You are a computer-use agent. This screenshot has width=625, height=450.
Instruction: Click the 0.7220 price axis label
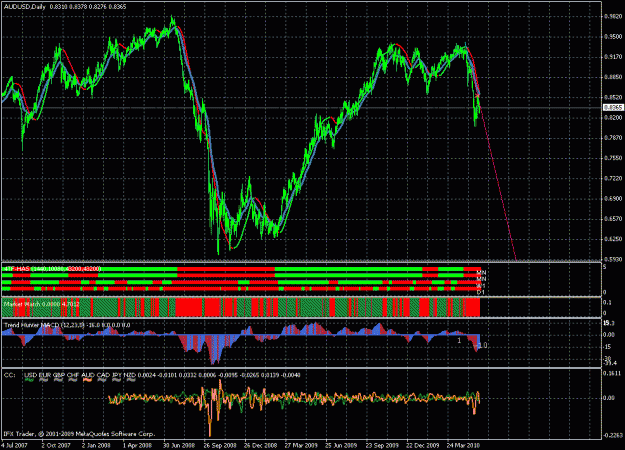coord(613,178)
